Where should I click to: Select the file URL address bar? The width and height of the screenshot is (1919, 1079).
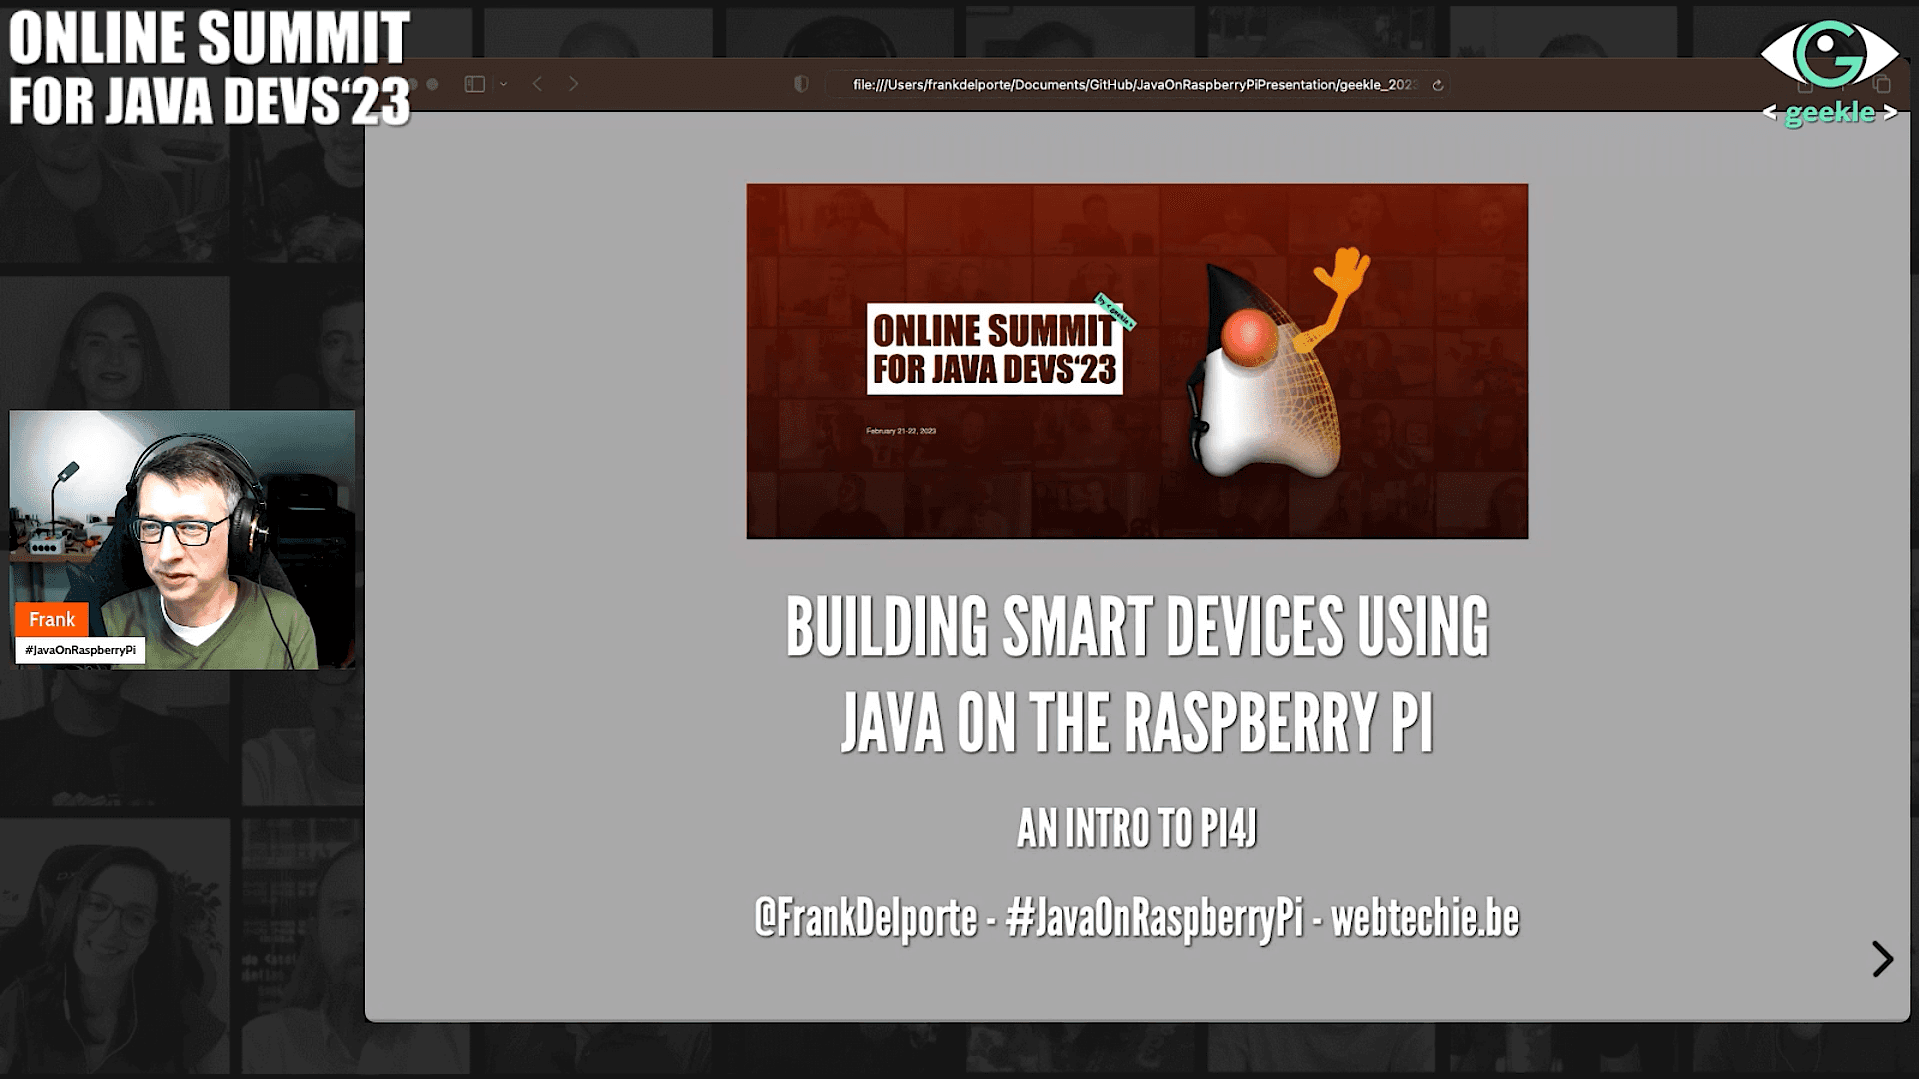coord(1138,85)
